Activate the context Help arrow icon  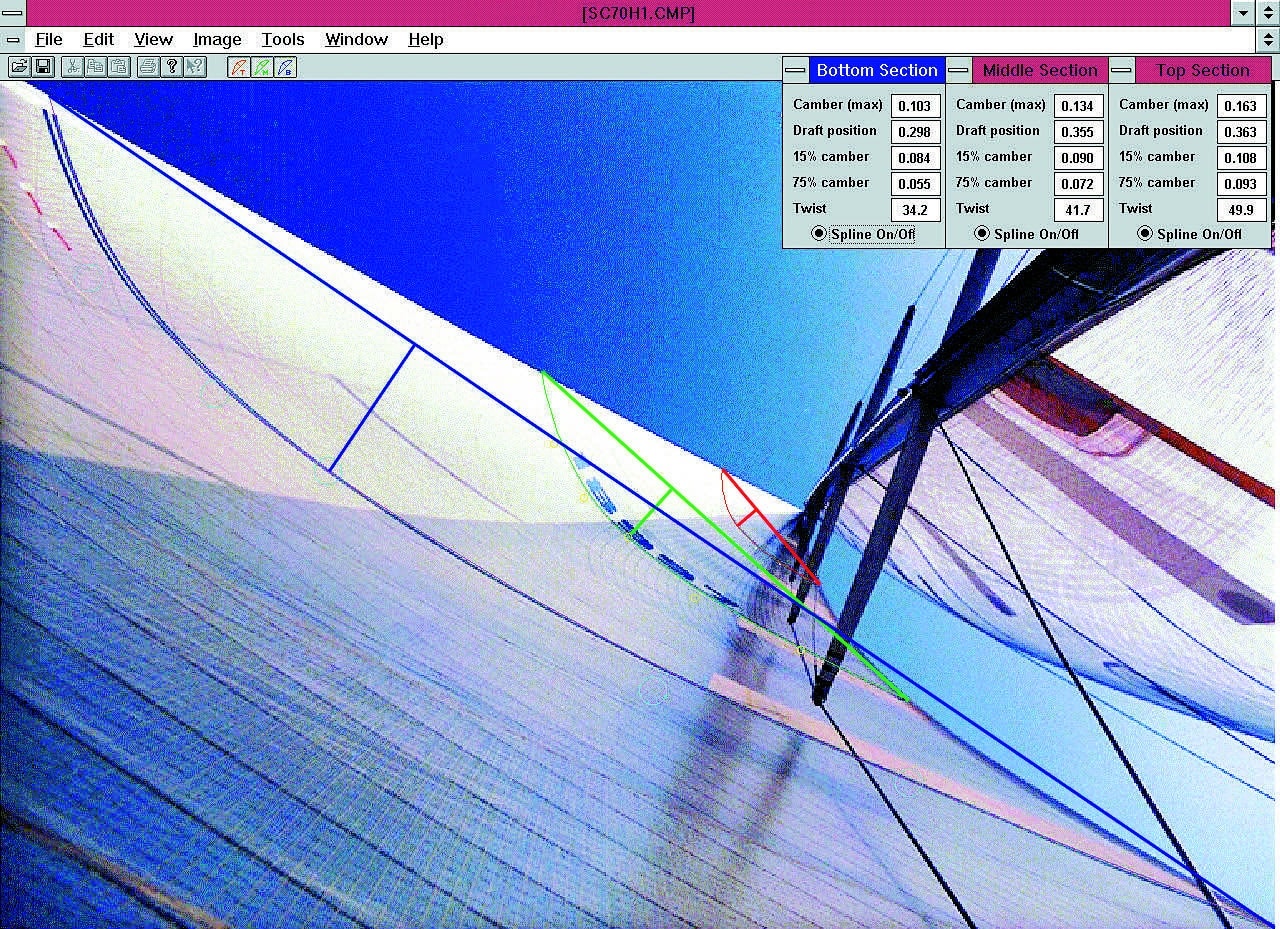point(195,66)
